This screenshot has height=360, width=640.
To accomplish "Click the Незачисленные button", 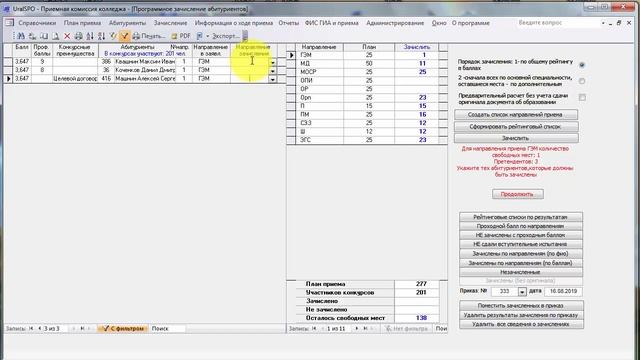I will tap(521, 272).
